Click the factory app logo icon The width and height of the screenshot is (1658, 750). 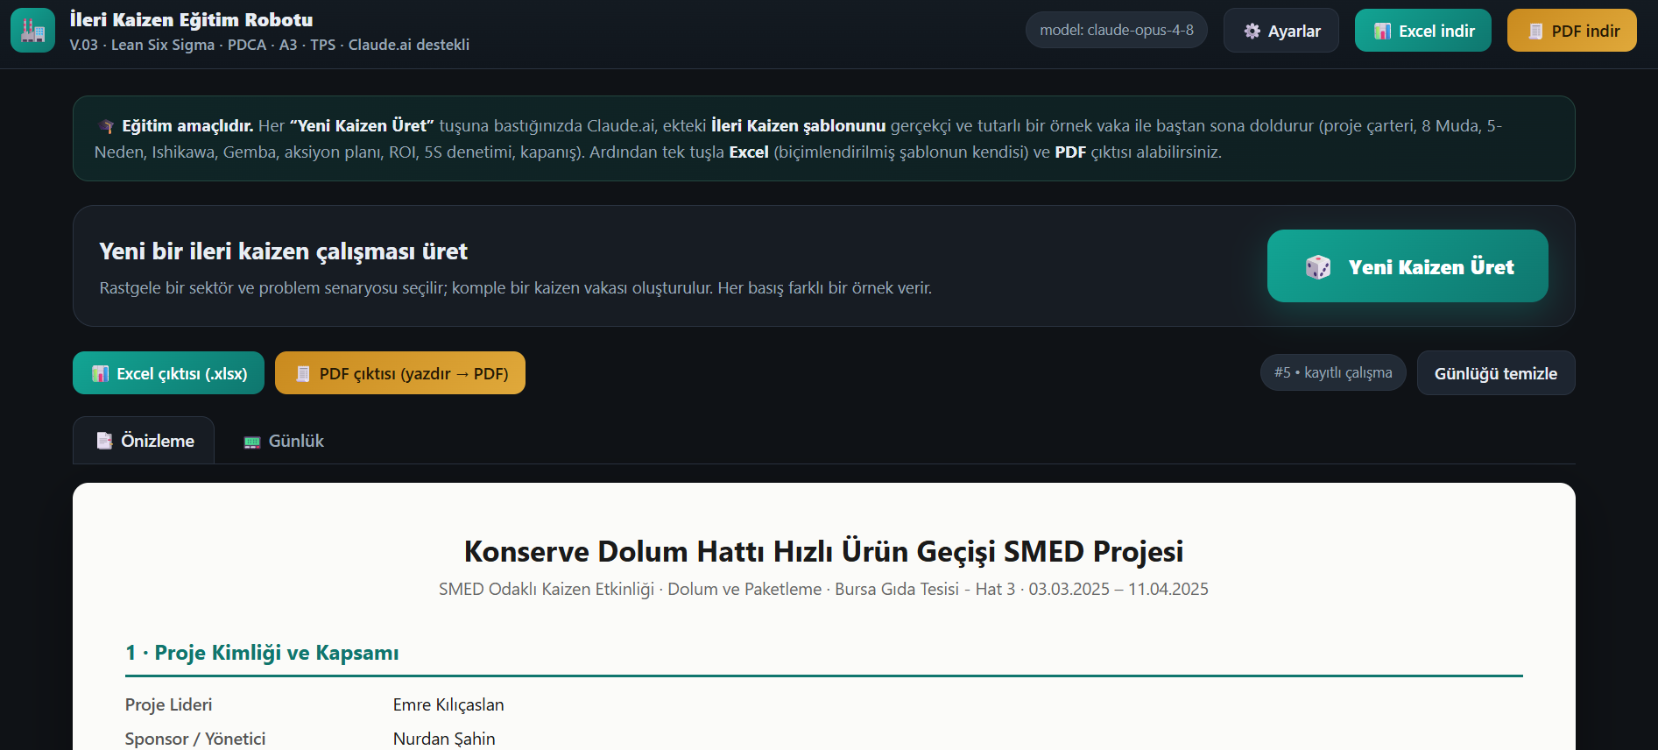(x=33, y=31)
